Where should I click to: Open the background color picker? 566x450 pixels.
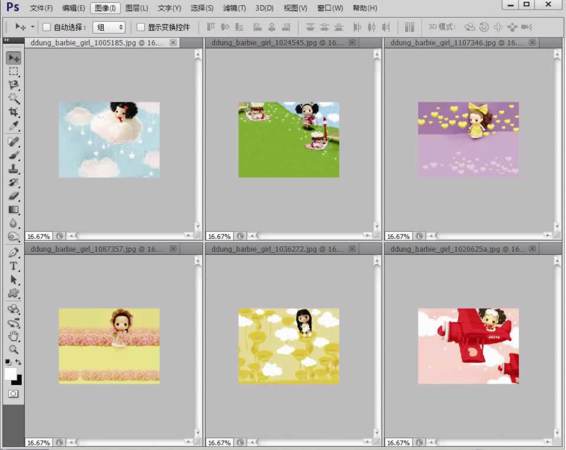coord(18,381)
